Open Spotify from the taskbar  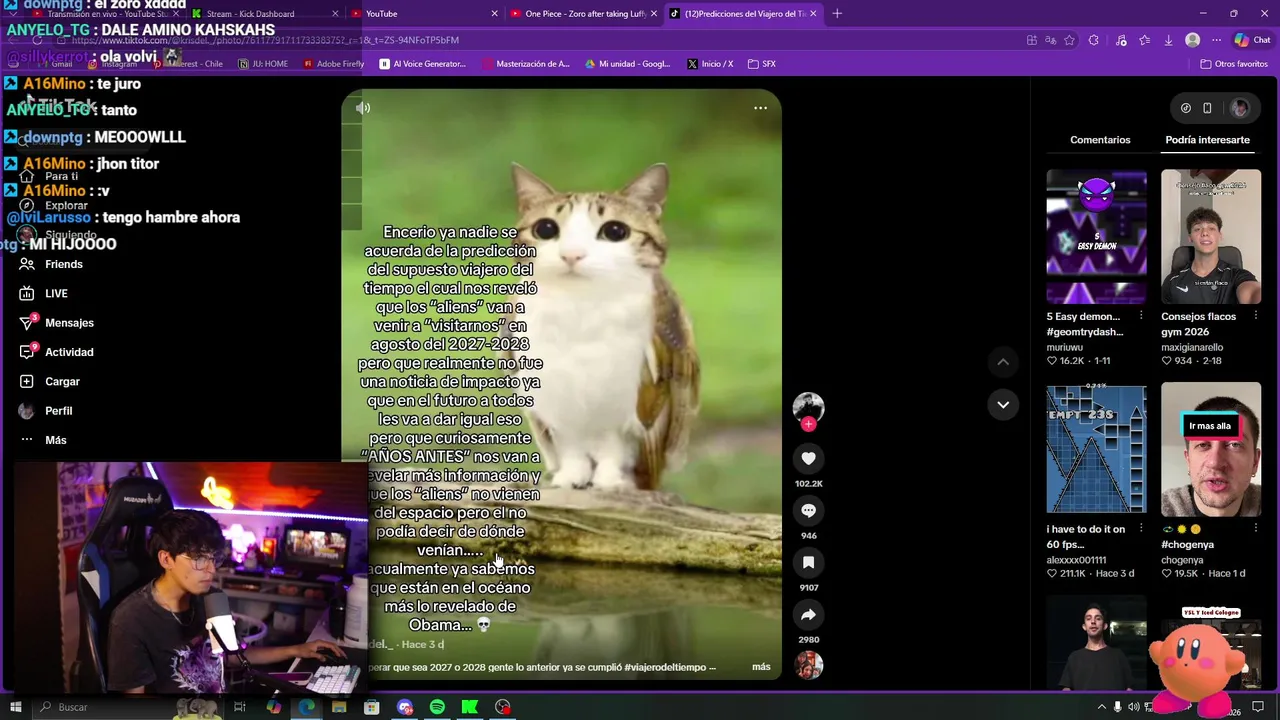point(437,707)
